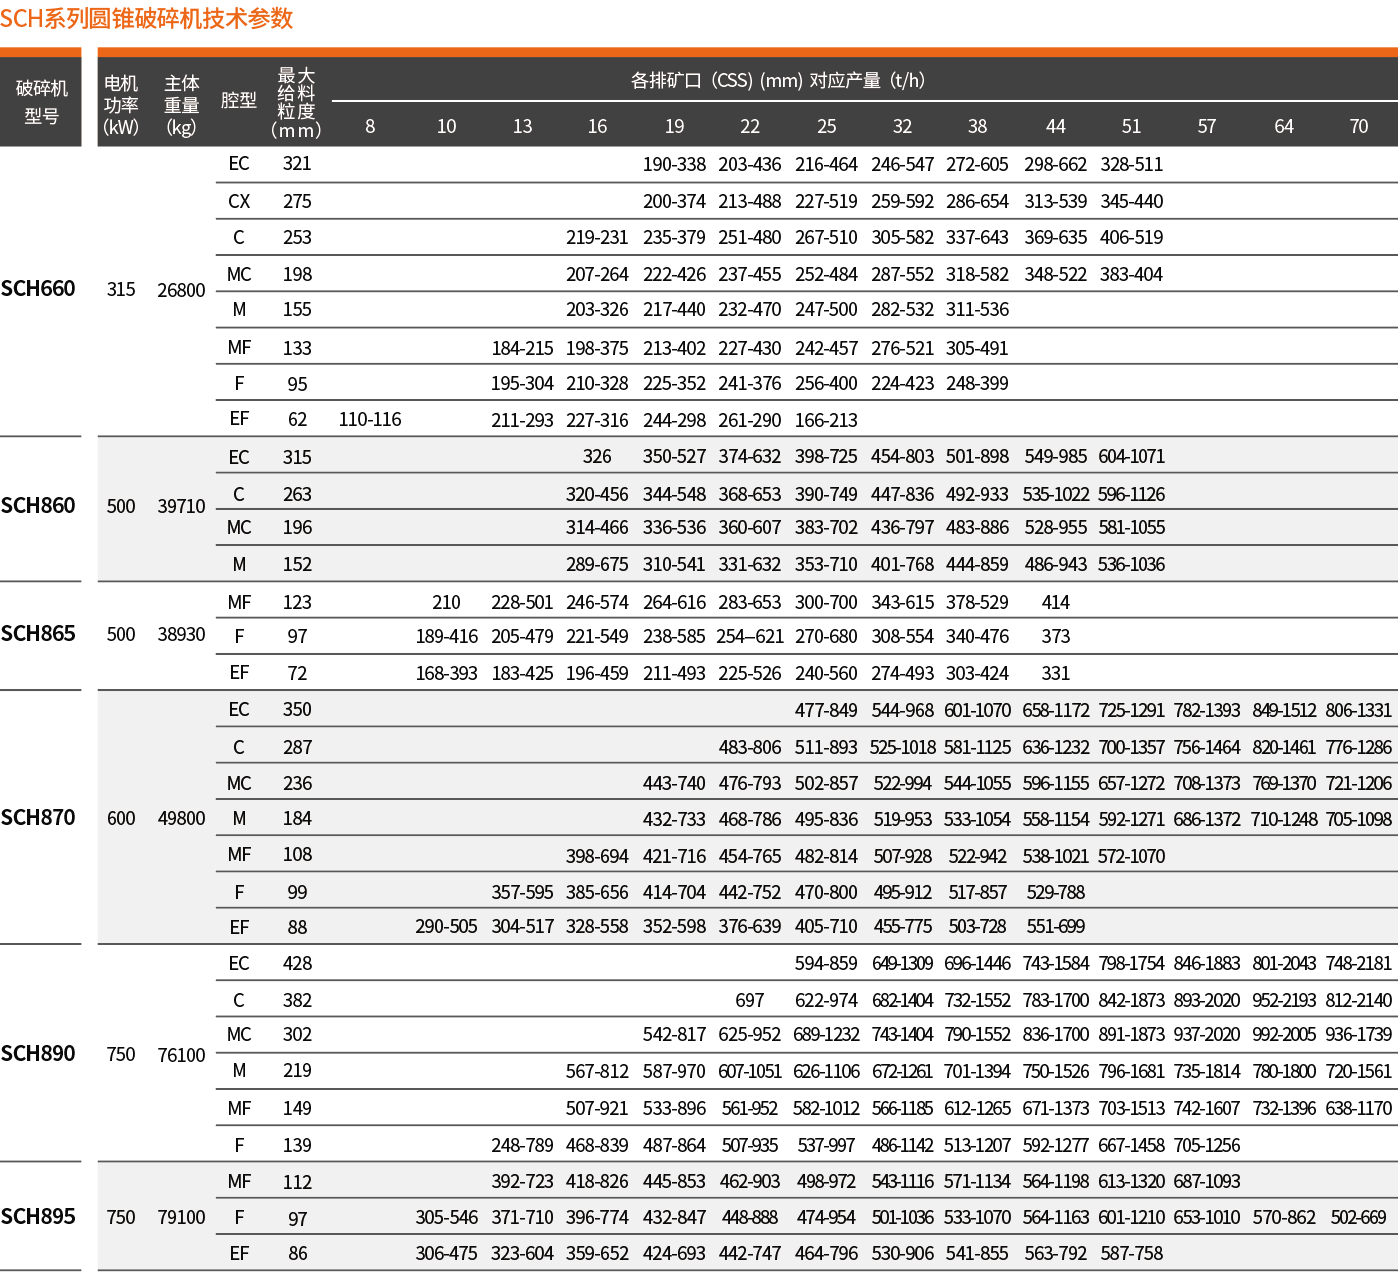Select the single value '697'
This screenshot has width=1398, height=1274.
(x=750, y=1001)
